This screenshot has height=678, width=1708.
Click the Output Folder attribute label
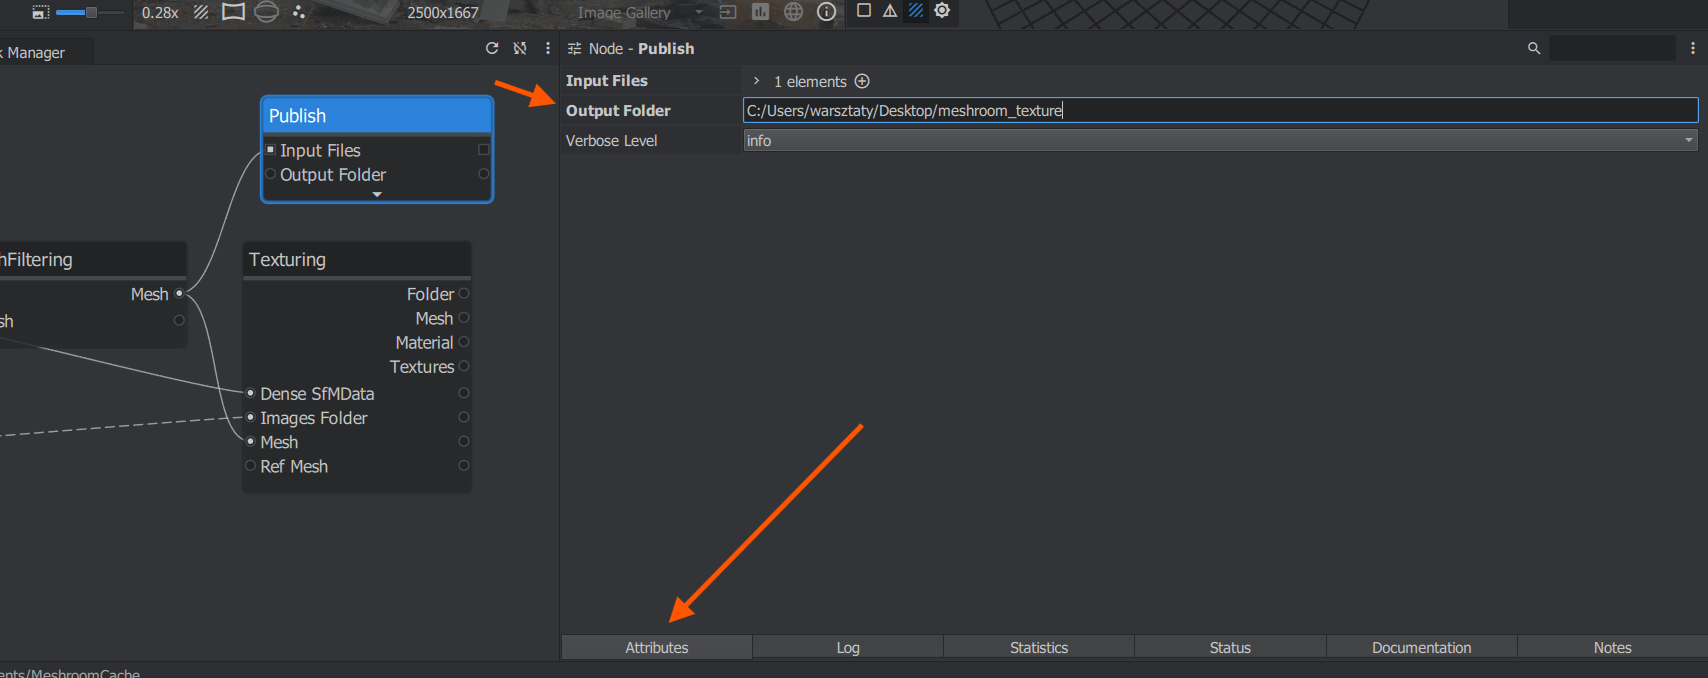(618, 111)
